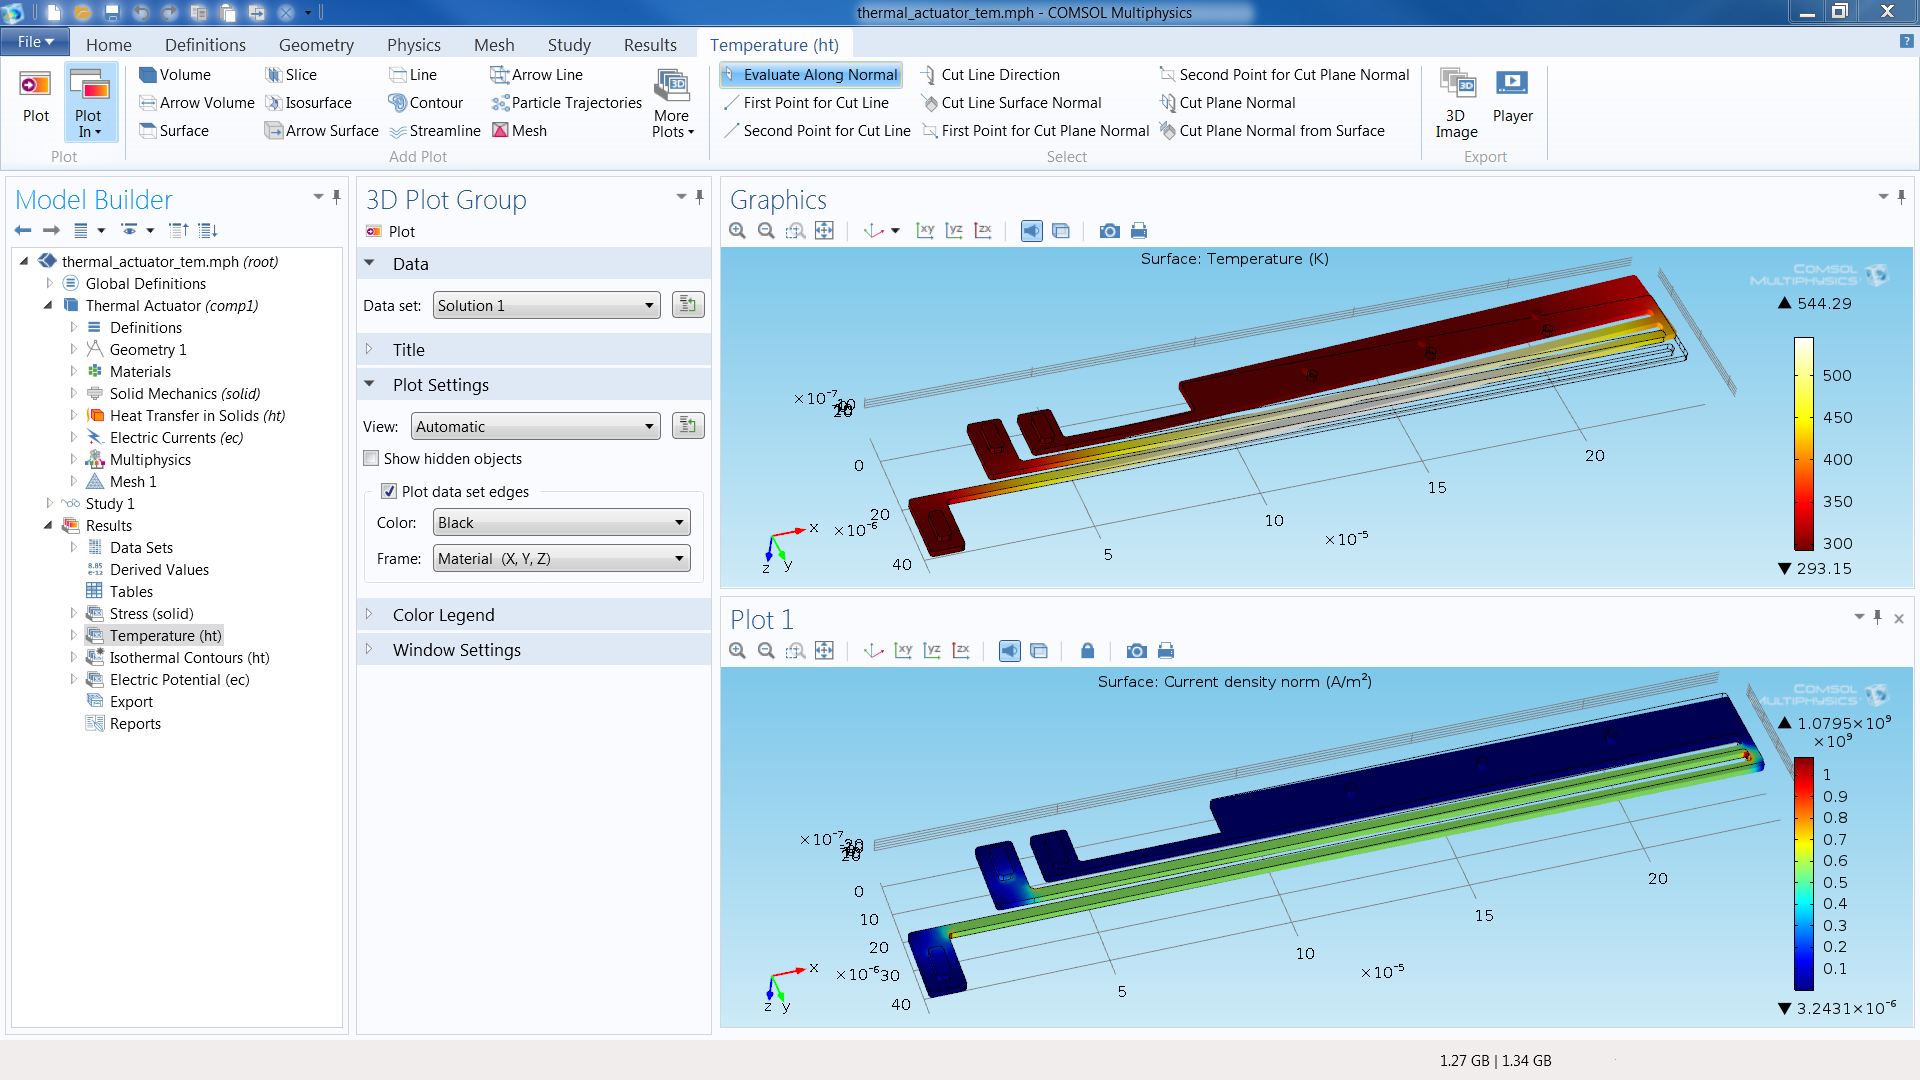Switch to the Results ribbon tab
The height and width of the screenshot is (1080, 1920).
(650, 45)
